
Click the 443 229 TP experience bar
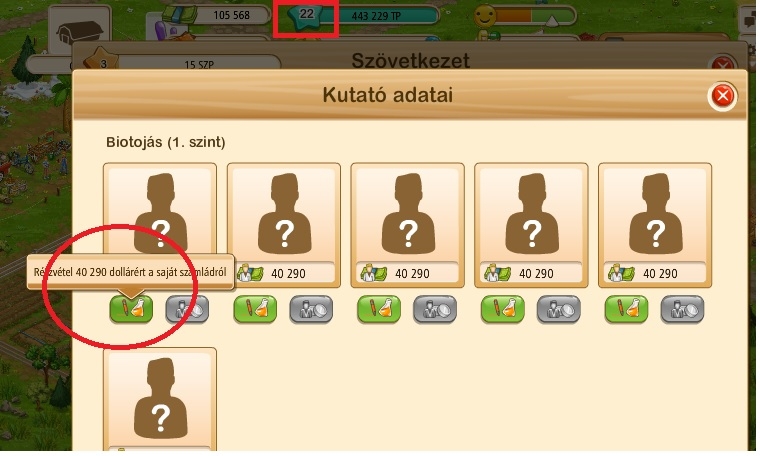[376, 16]
